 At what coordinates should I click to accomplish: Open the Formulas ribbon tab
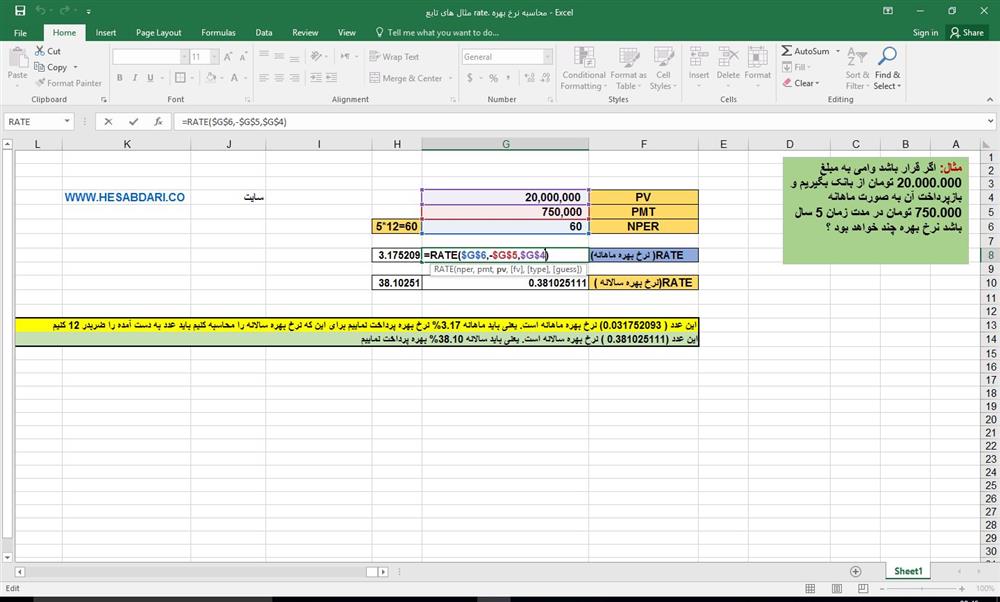pyautogui.click(x=218, y=32)
